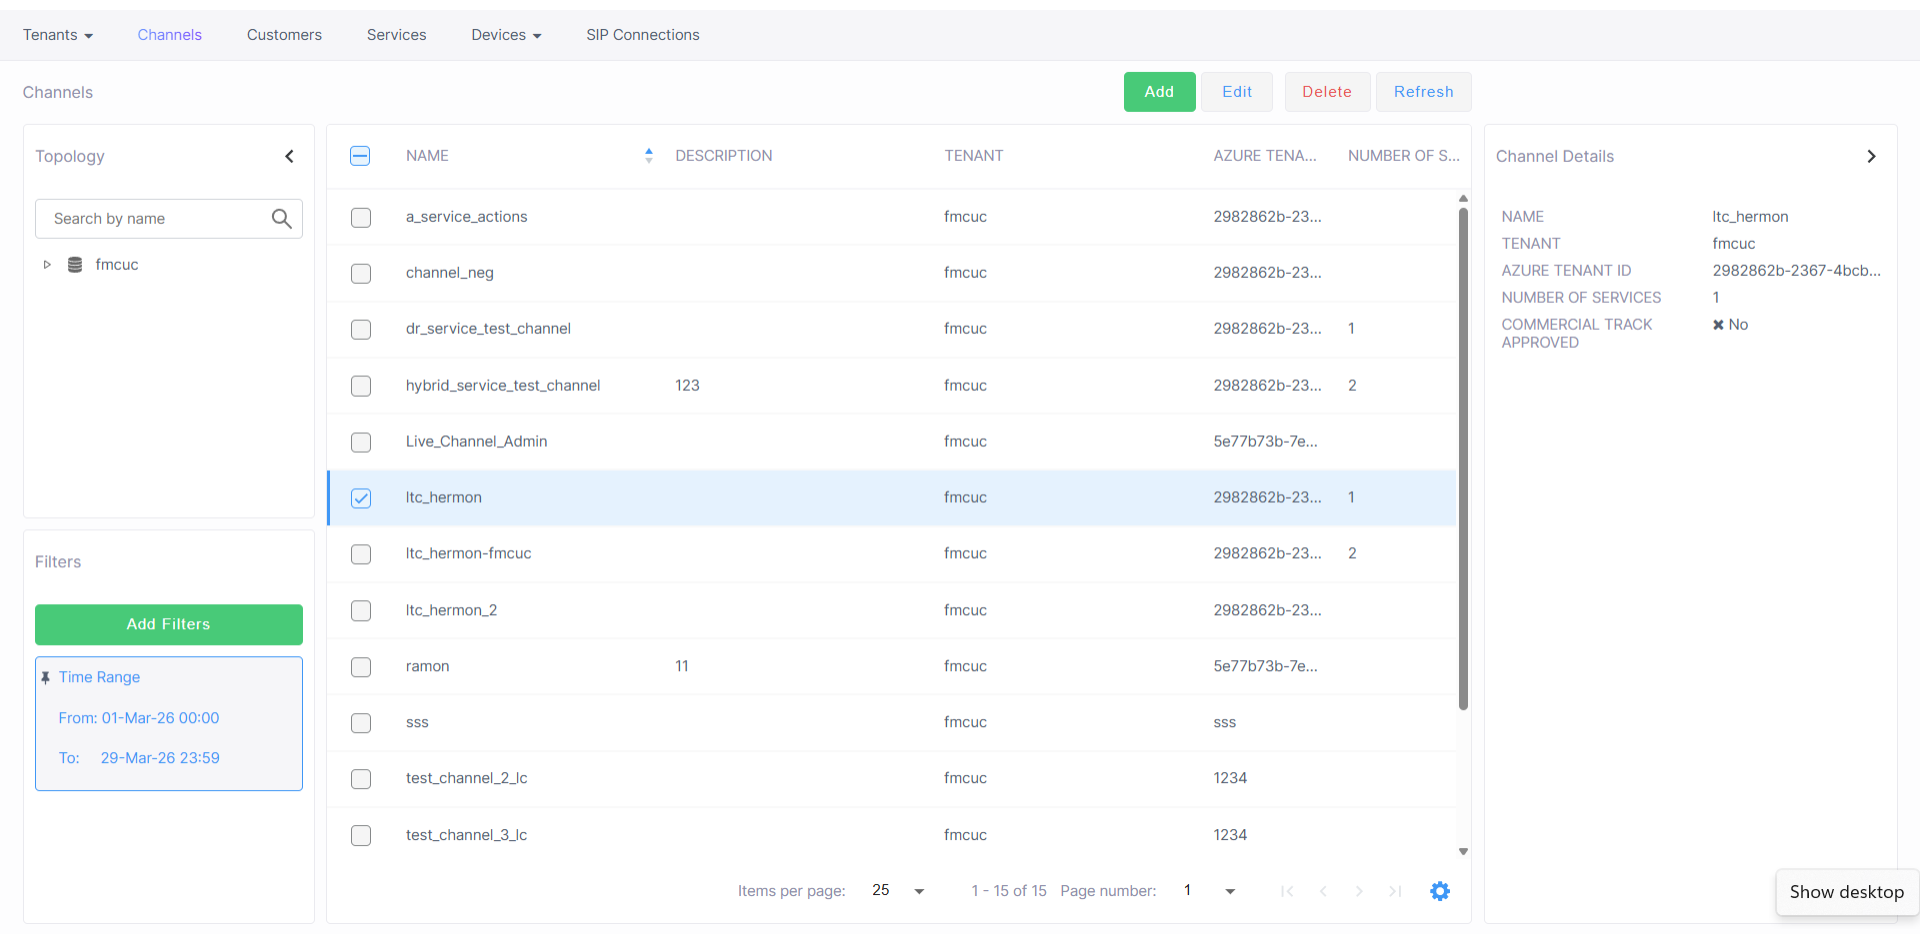The image size is (1920, 934).
Task: Collapse the Topology panel with left chevron
Action: (289, 156)
